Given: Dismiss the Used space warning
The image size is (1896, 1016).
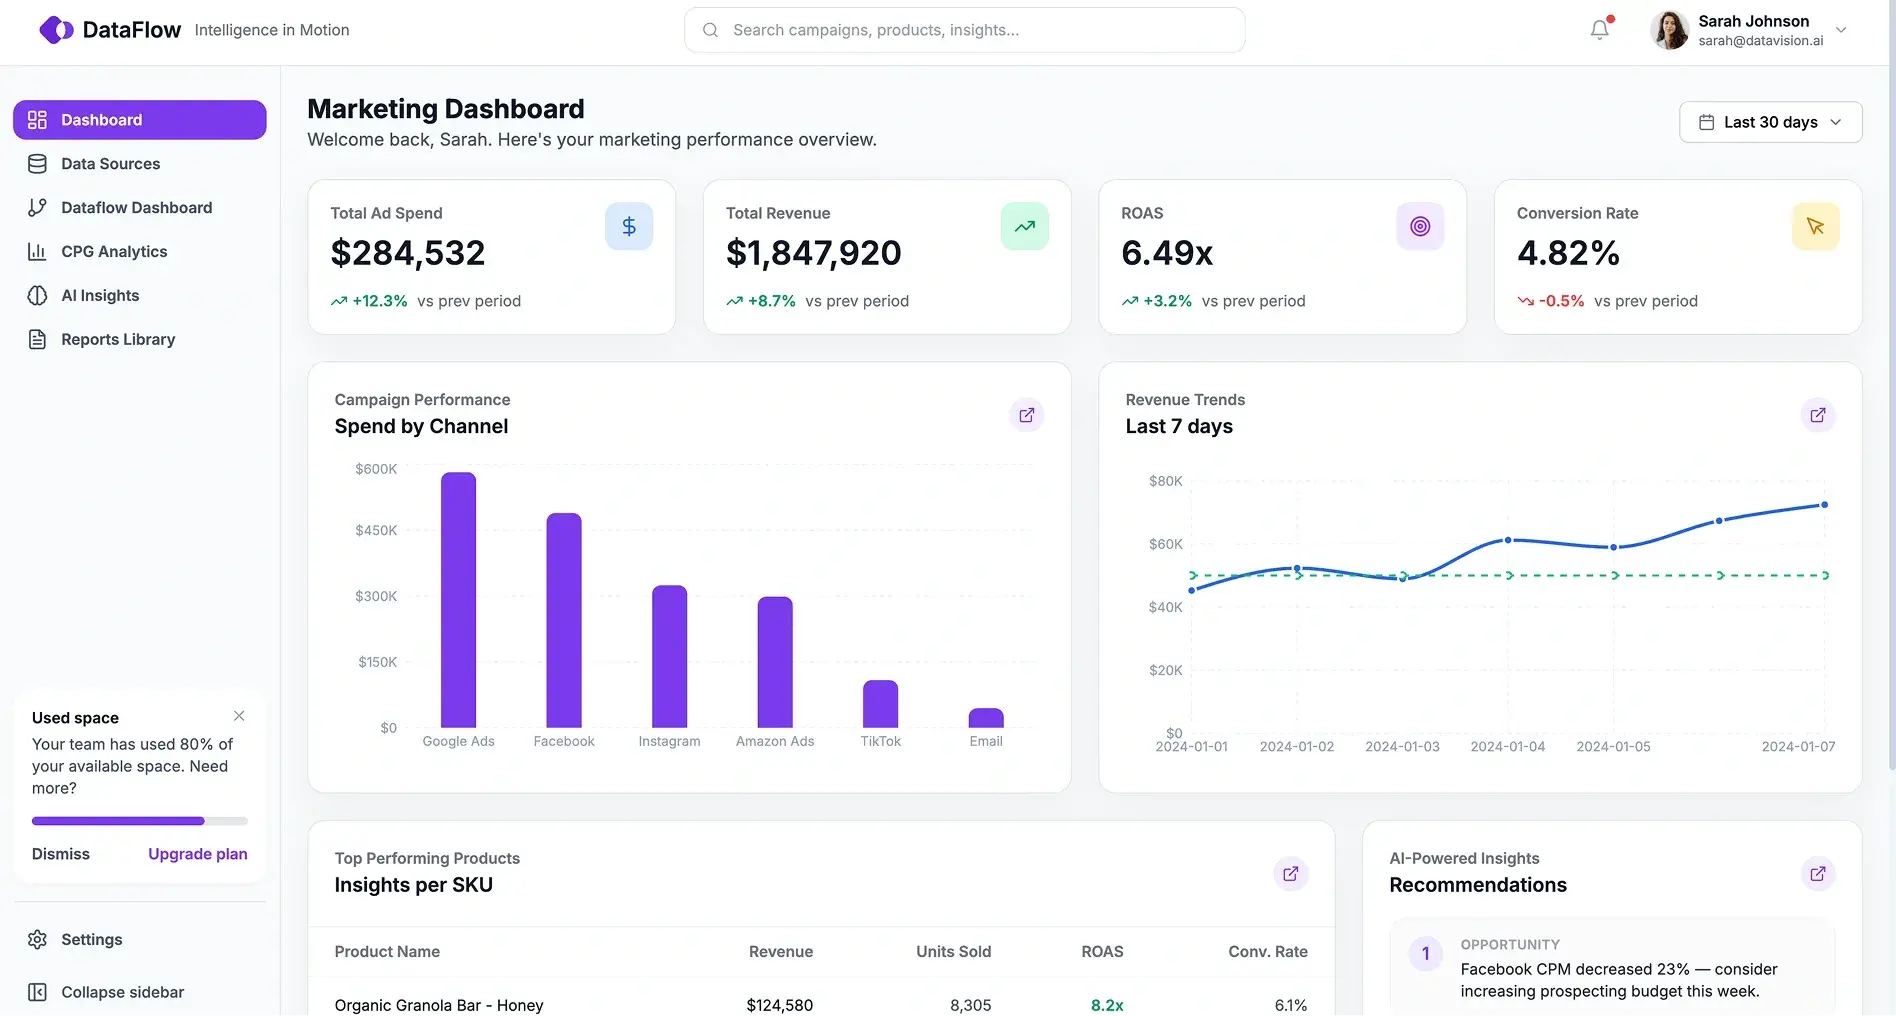Looking at the screenshot, I should (60, 853).
